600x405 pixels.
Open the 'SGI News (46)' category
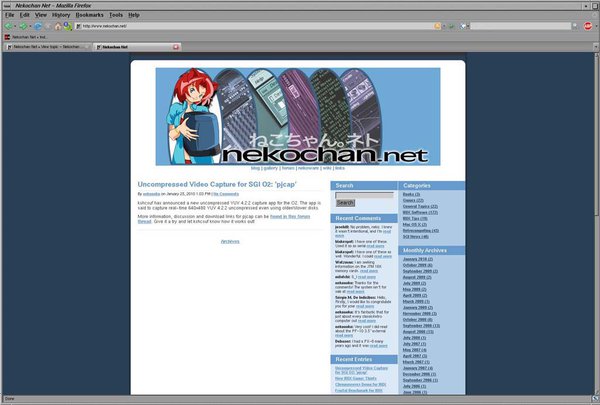pyautogui.click(x=416, y=237)
